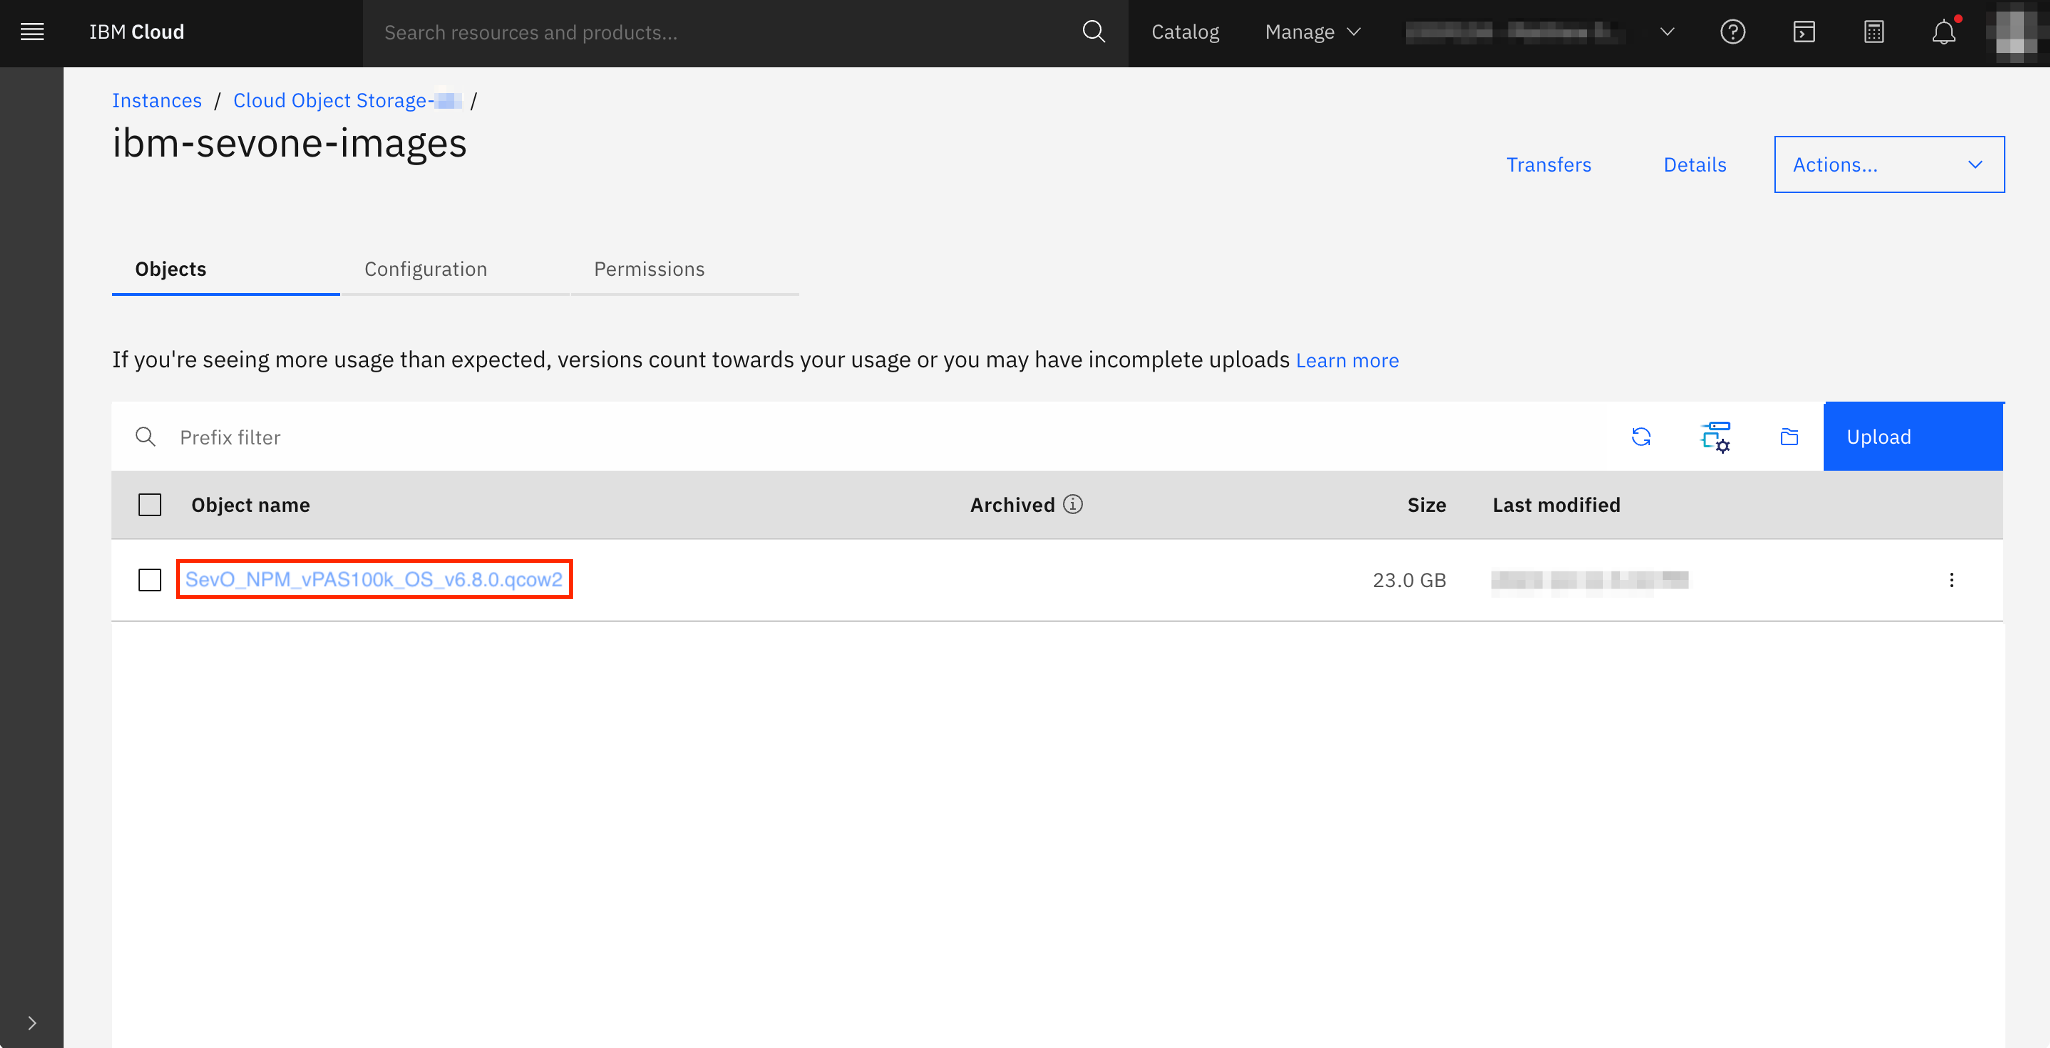2050x1048 pixels.
Task: Open the Catalog menu item
Action: click(x=1185, y=32)
